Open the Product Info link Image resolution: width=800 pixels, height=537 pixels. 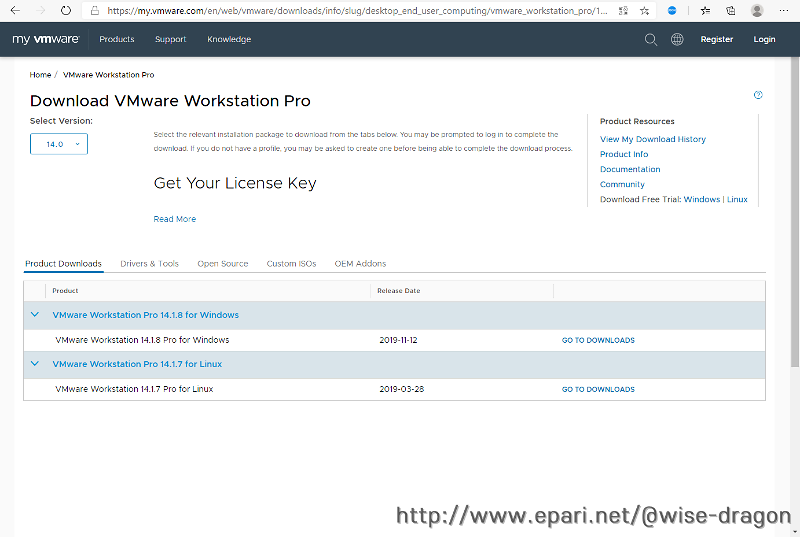(624, 154)
